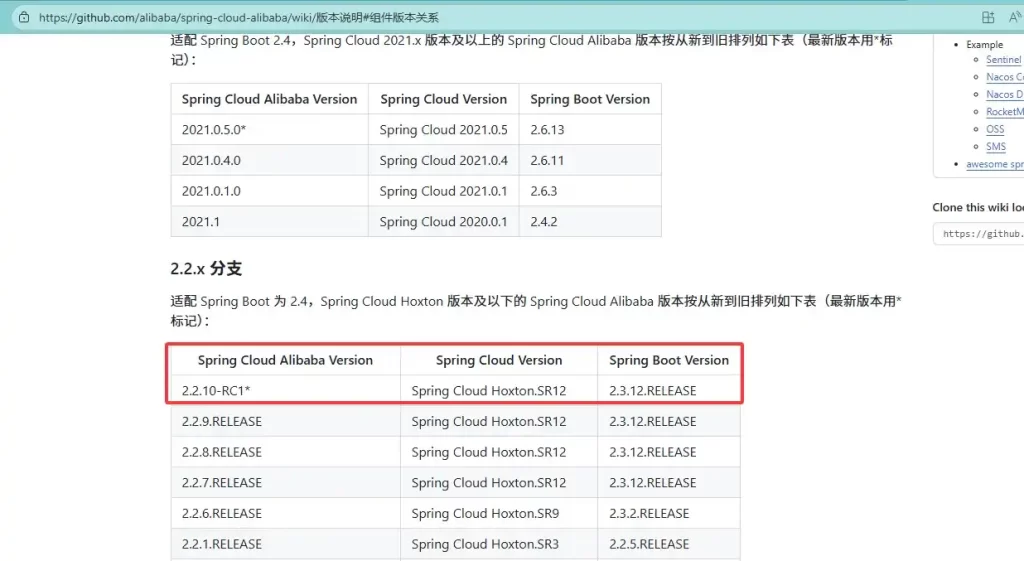Click the 2.2.5.RELEASE Spring Boot cell
The height and width of the screenshot is (561, 1024).
(649, 544)
